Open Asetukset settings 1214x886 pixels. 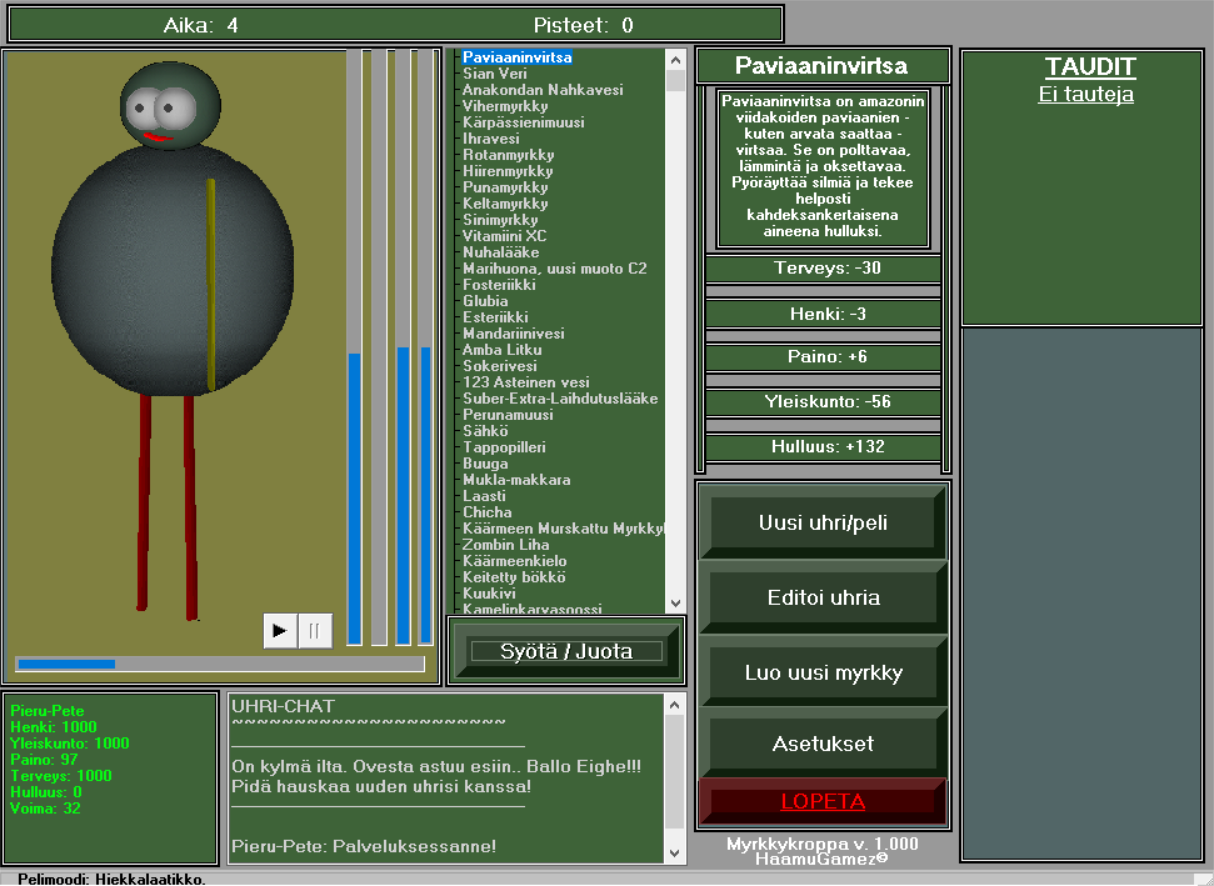[x=823, y=744]
